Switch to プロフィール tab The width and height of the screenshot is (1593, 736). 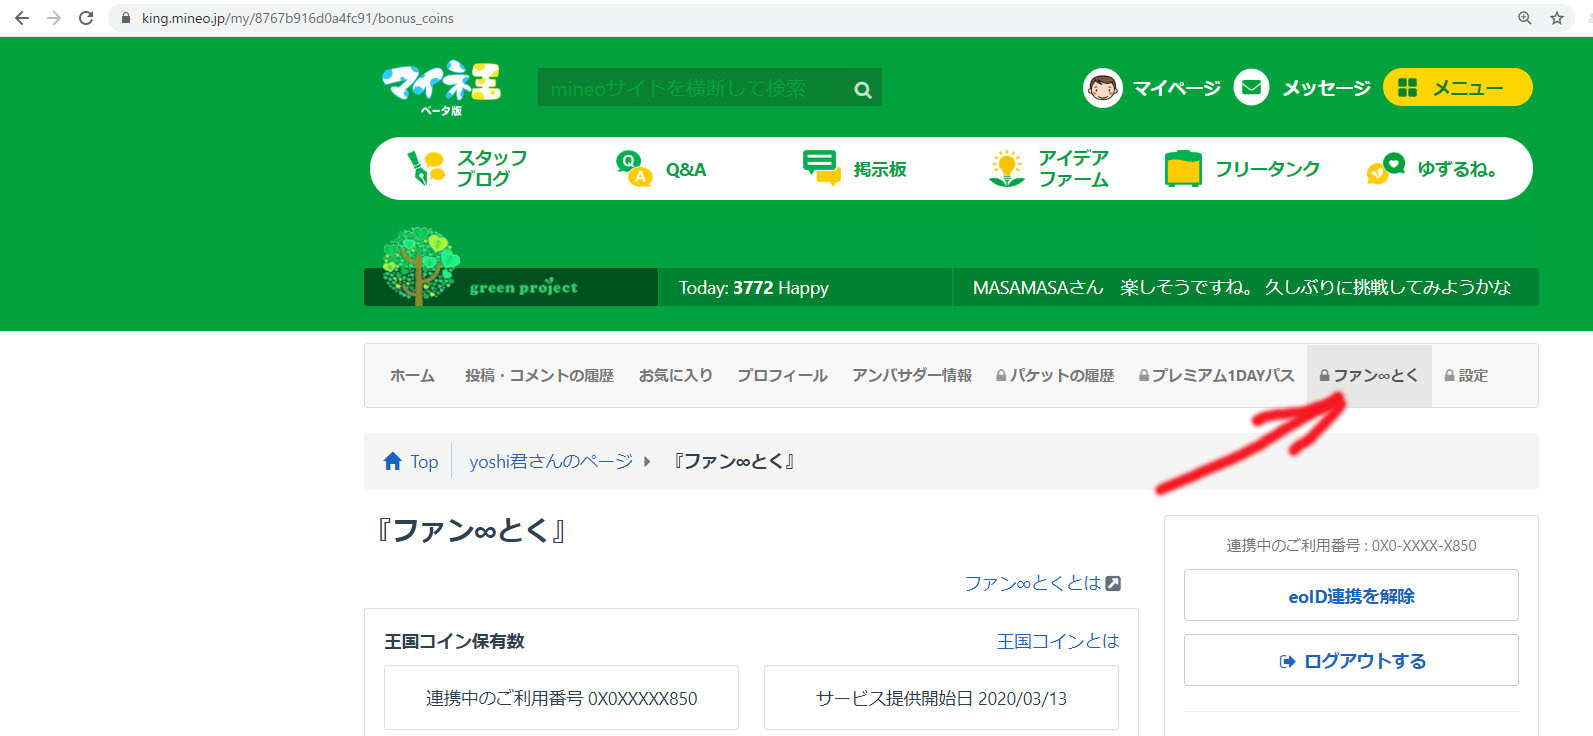(x=782, y=376)
